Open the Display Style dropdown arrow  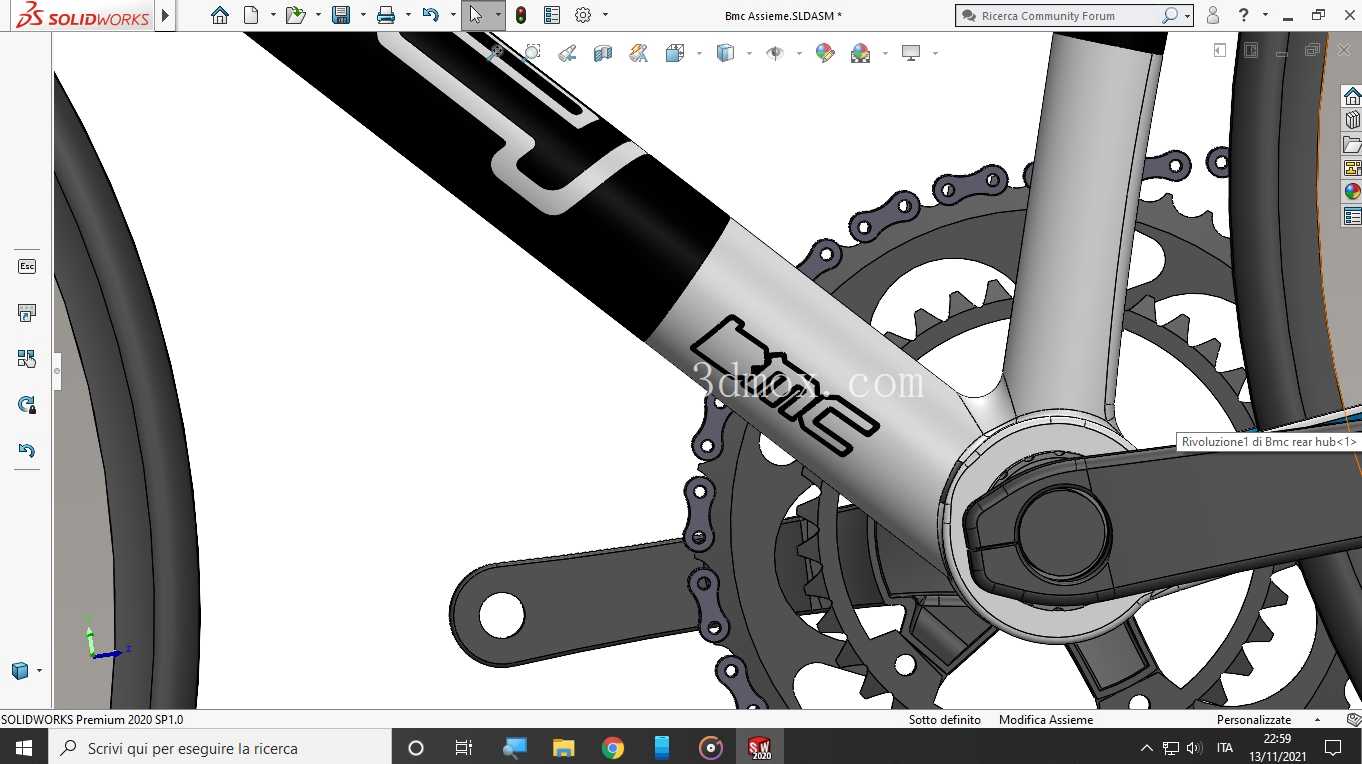click(748, 53)
